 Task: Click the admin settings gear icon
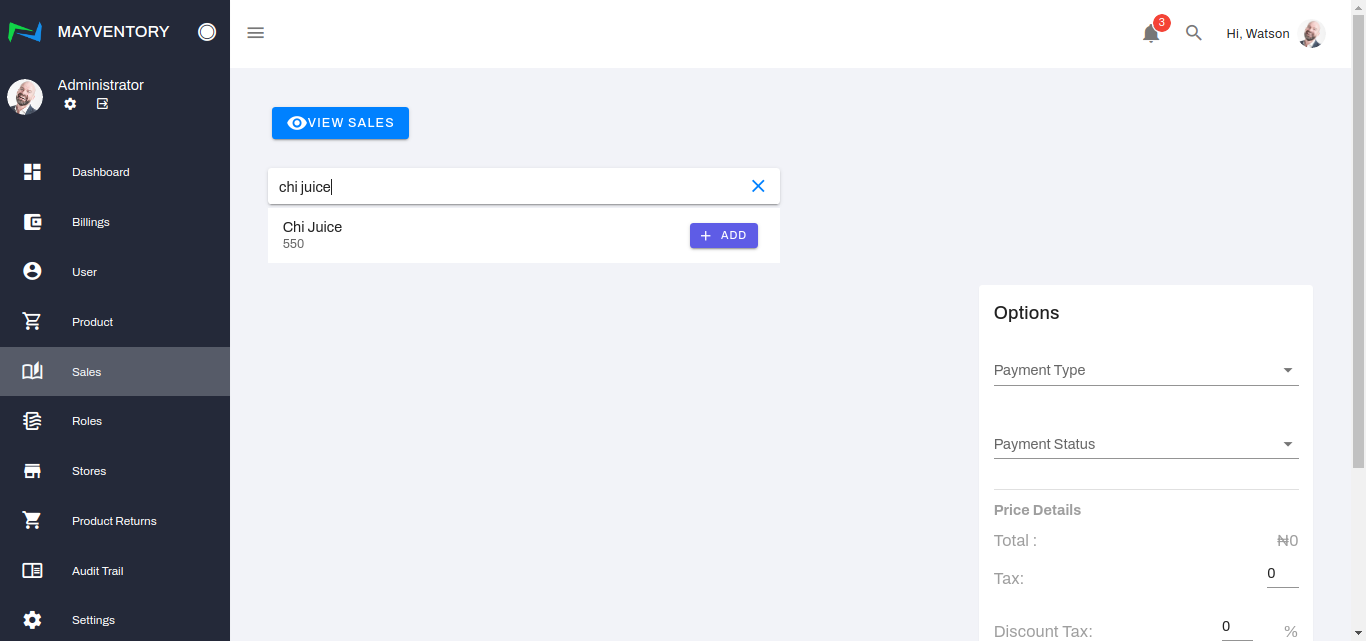(x=70, y=104)
